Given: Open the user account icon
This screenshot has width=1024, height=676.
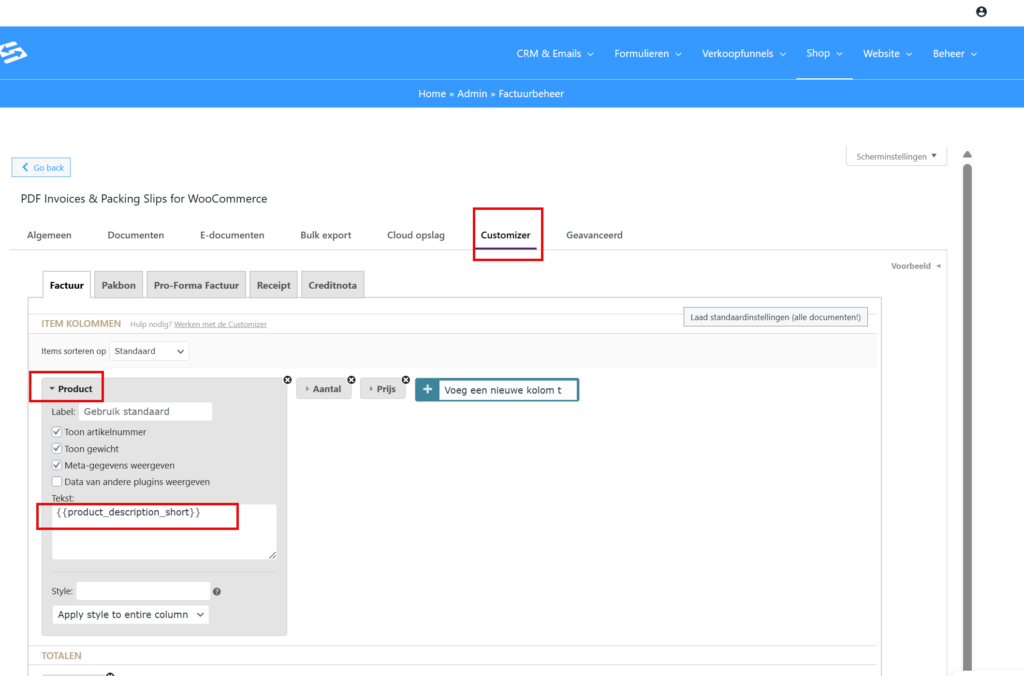Looking at the screenshot, I should coord(981,12).
